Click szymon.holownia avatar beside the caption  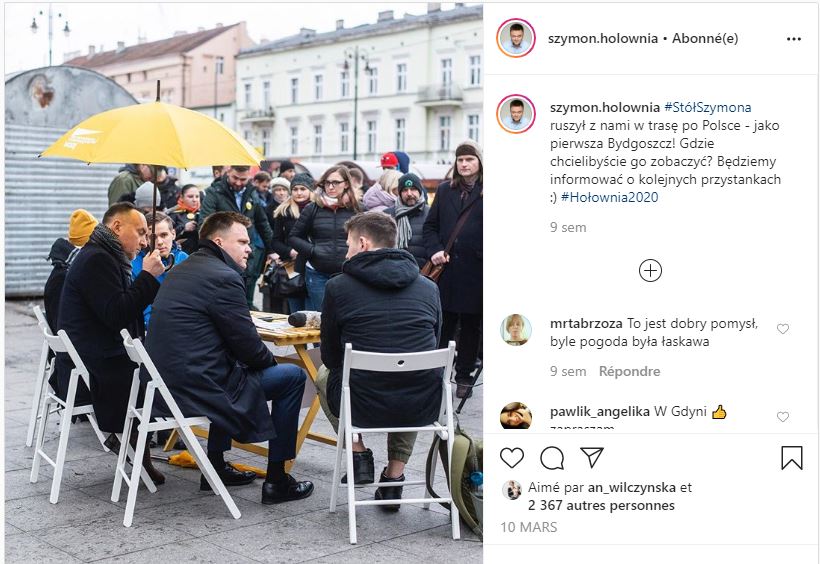[516, 114]
